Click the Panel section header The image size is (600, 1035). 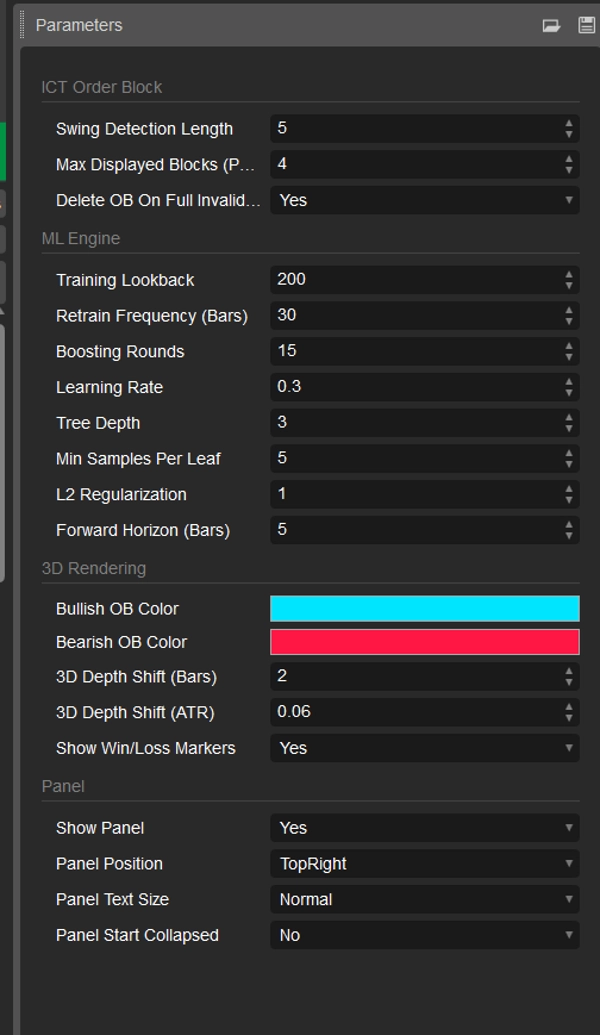coord(63,786)
